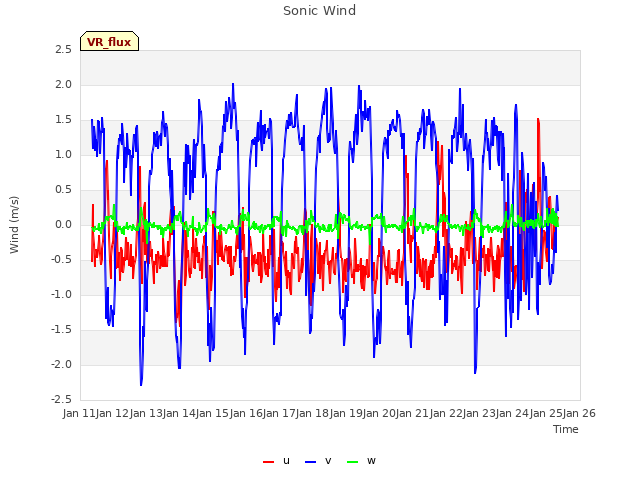Click the Jan 17 tick label

pos(279,413)
